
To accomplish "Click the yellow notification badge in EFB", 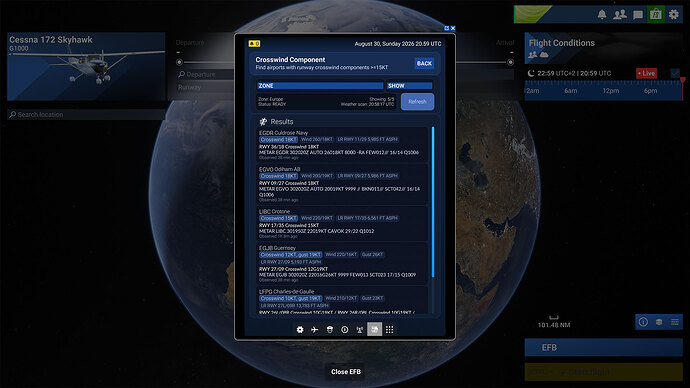I will tap(254, 44).
